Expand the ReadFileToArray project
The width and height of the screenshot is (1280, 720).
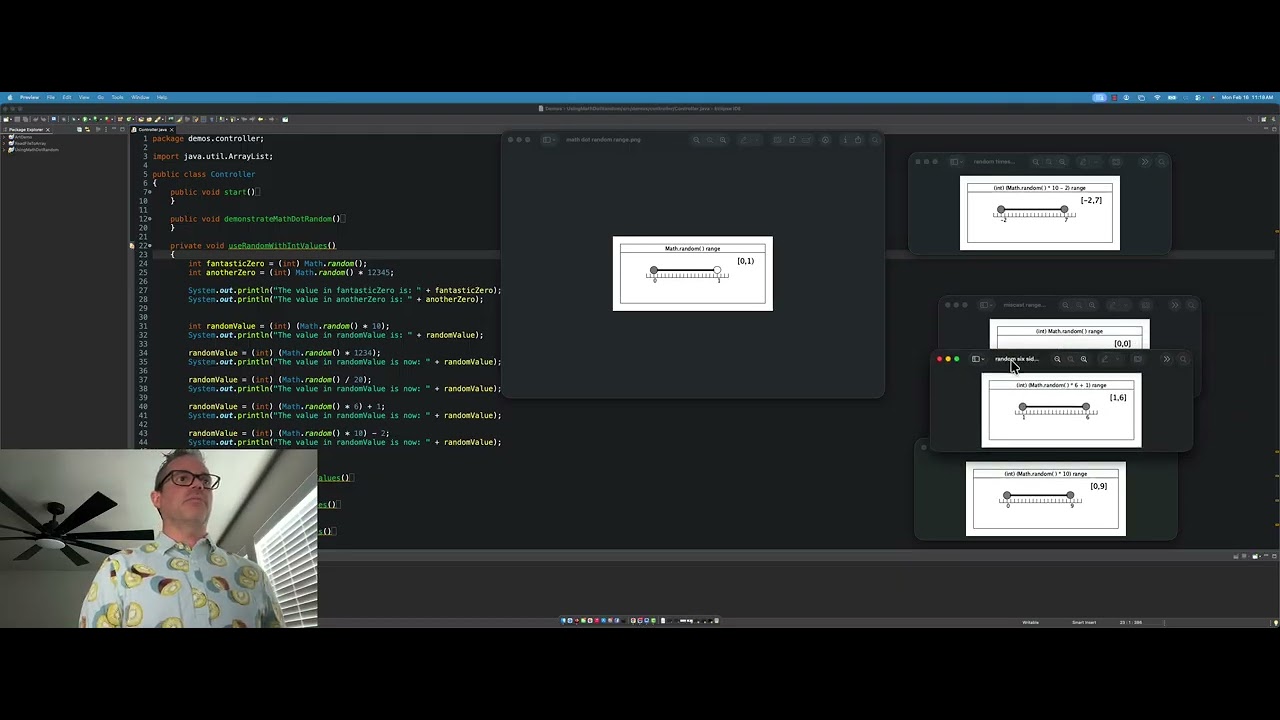click(x=4, y=143)
